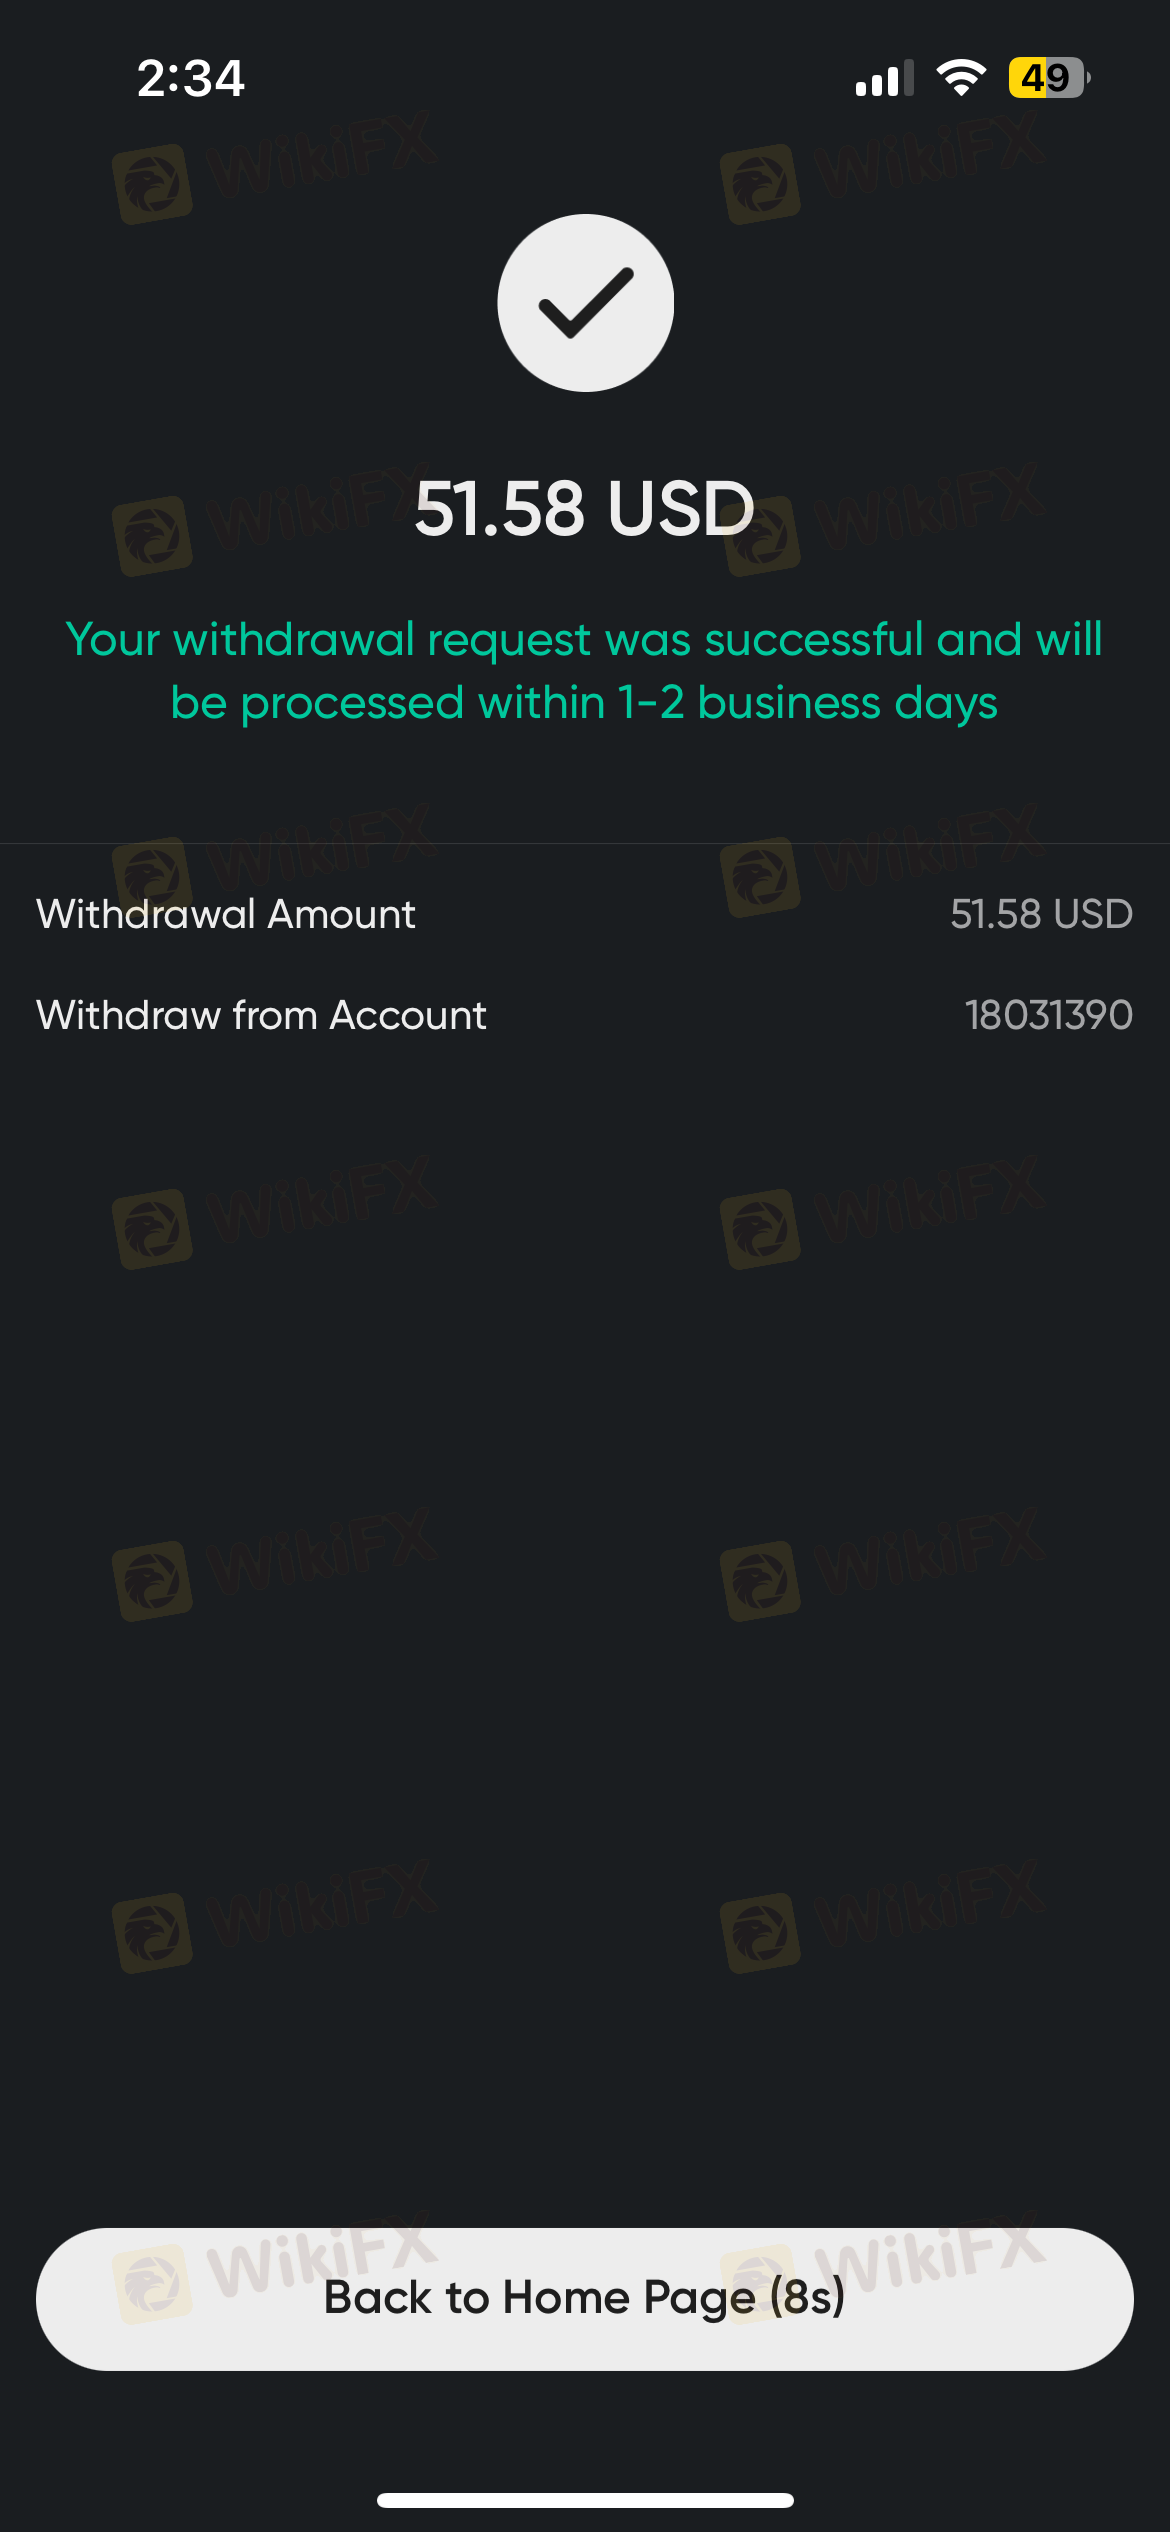Tap the "1-2 business days" text
Screen dimensions: 1170x2532
coord(808,703)
